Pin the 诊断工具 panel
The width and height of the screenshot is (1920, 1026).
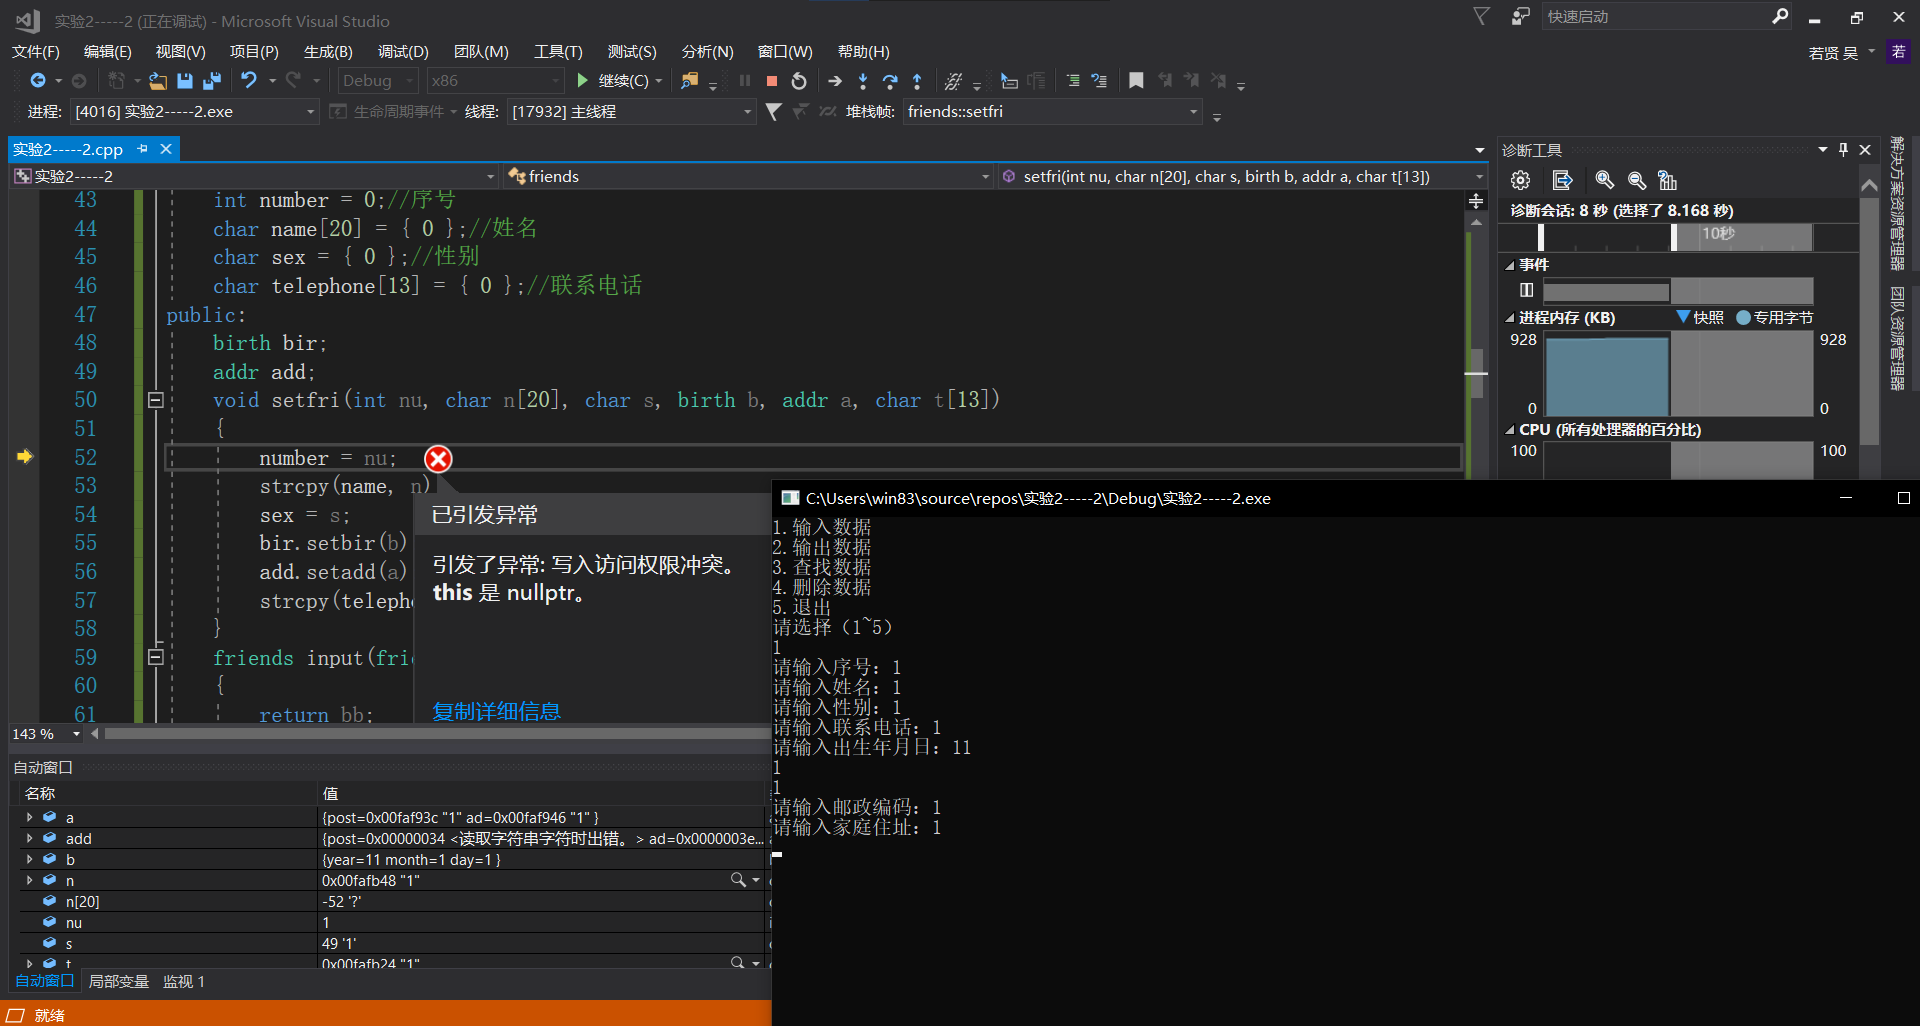1843,150
